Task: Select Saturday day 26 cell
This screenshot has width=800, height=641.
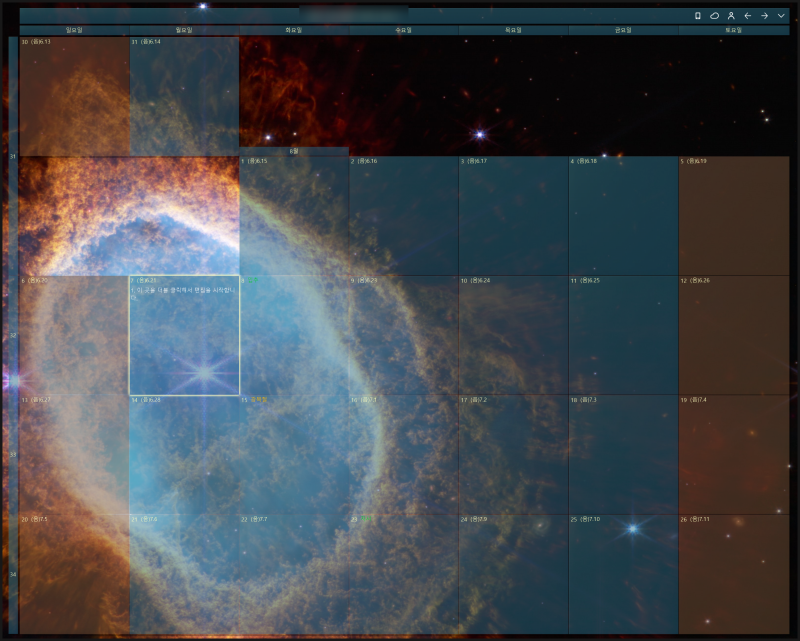Action: point(734,574)
